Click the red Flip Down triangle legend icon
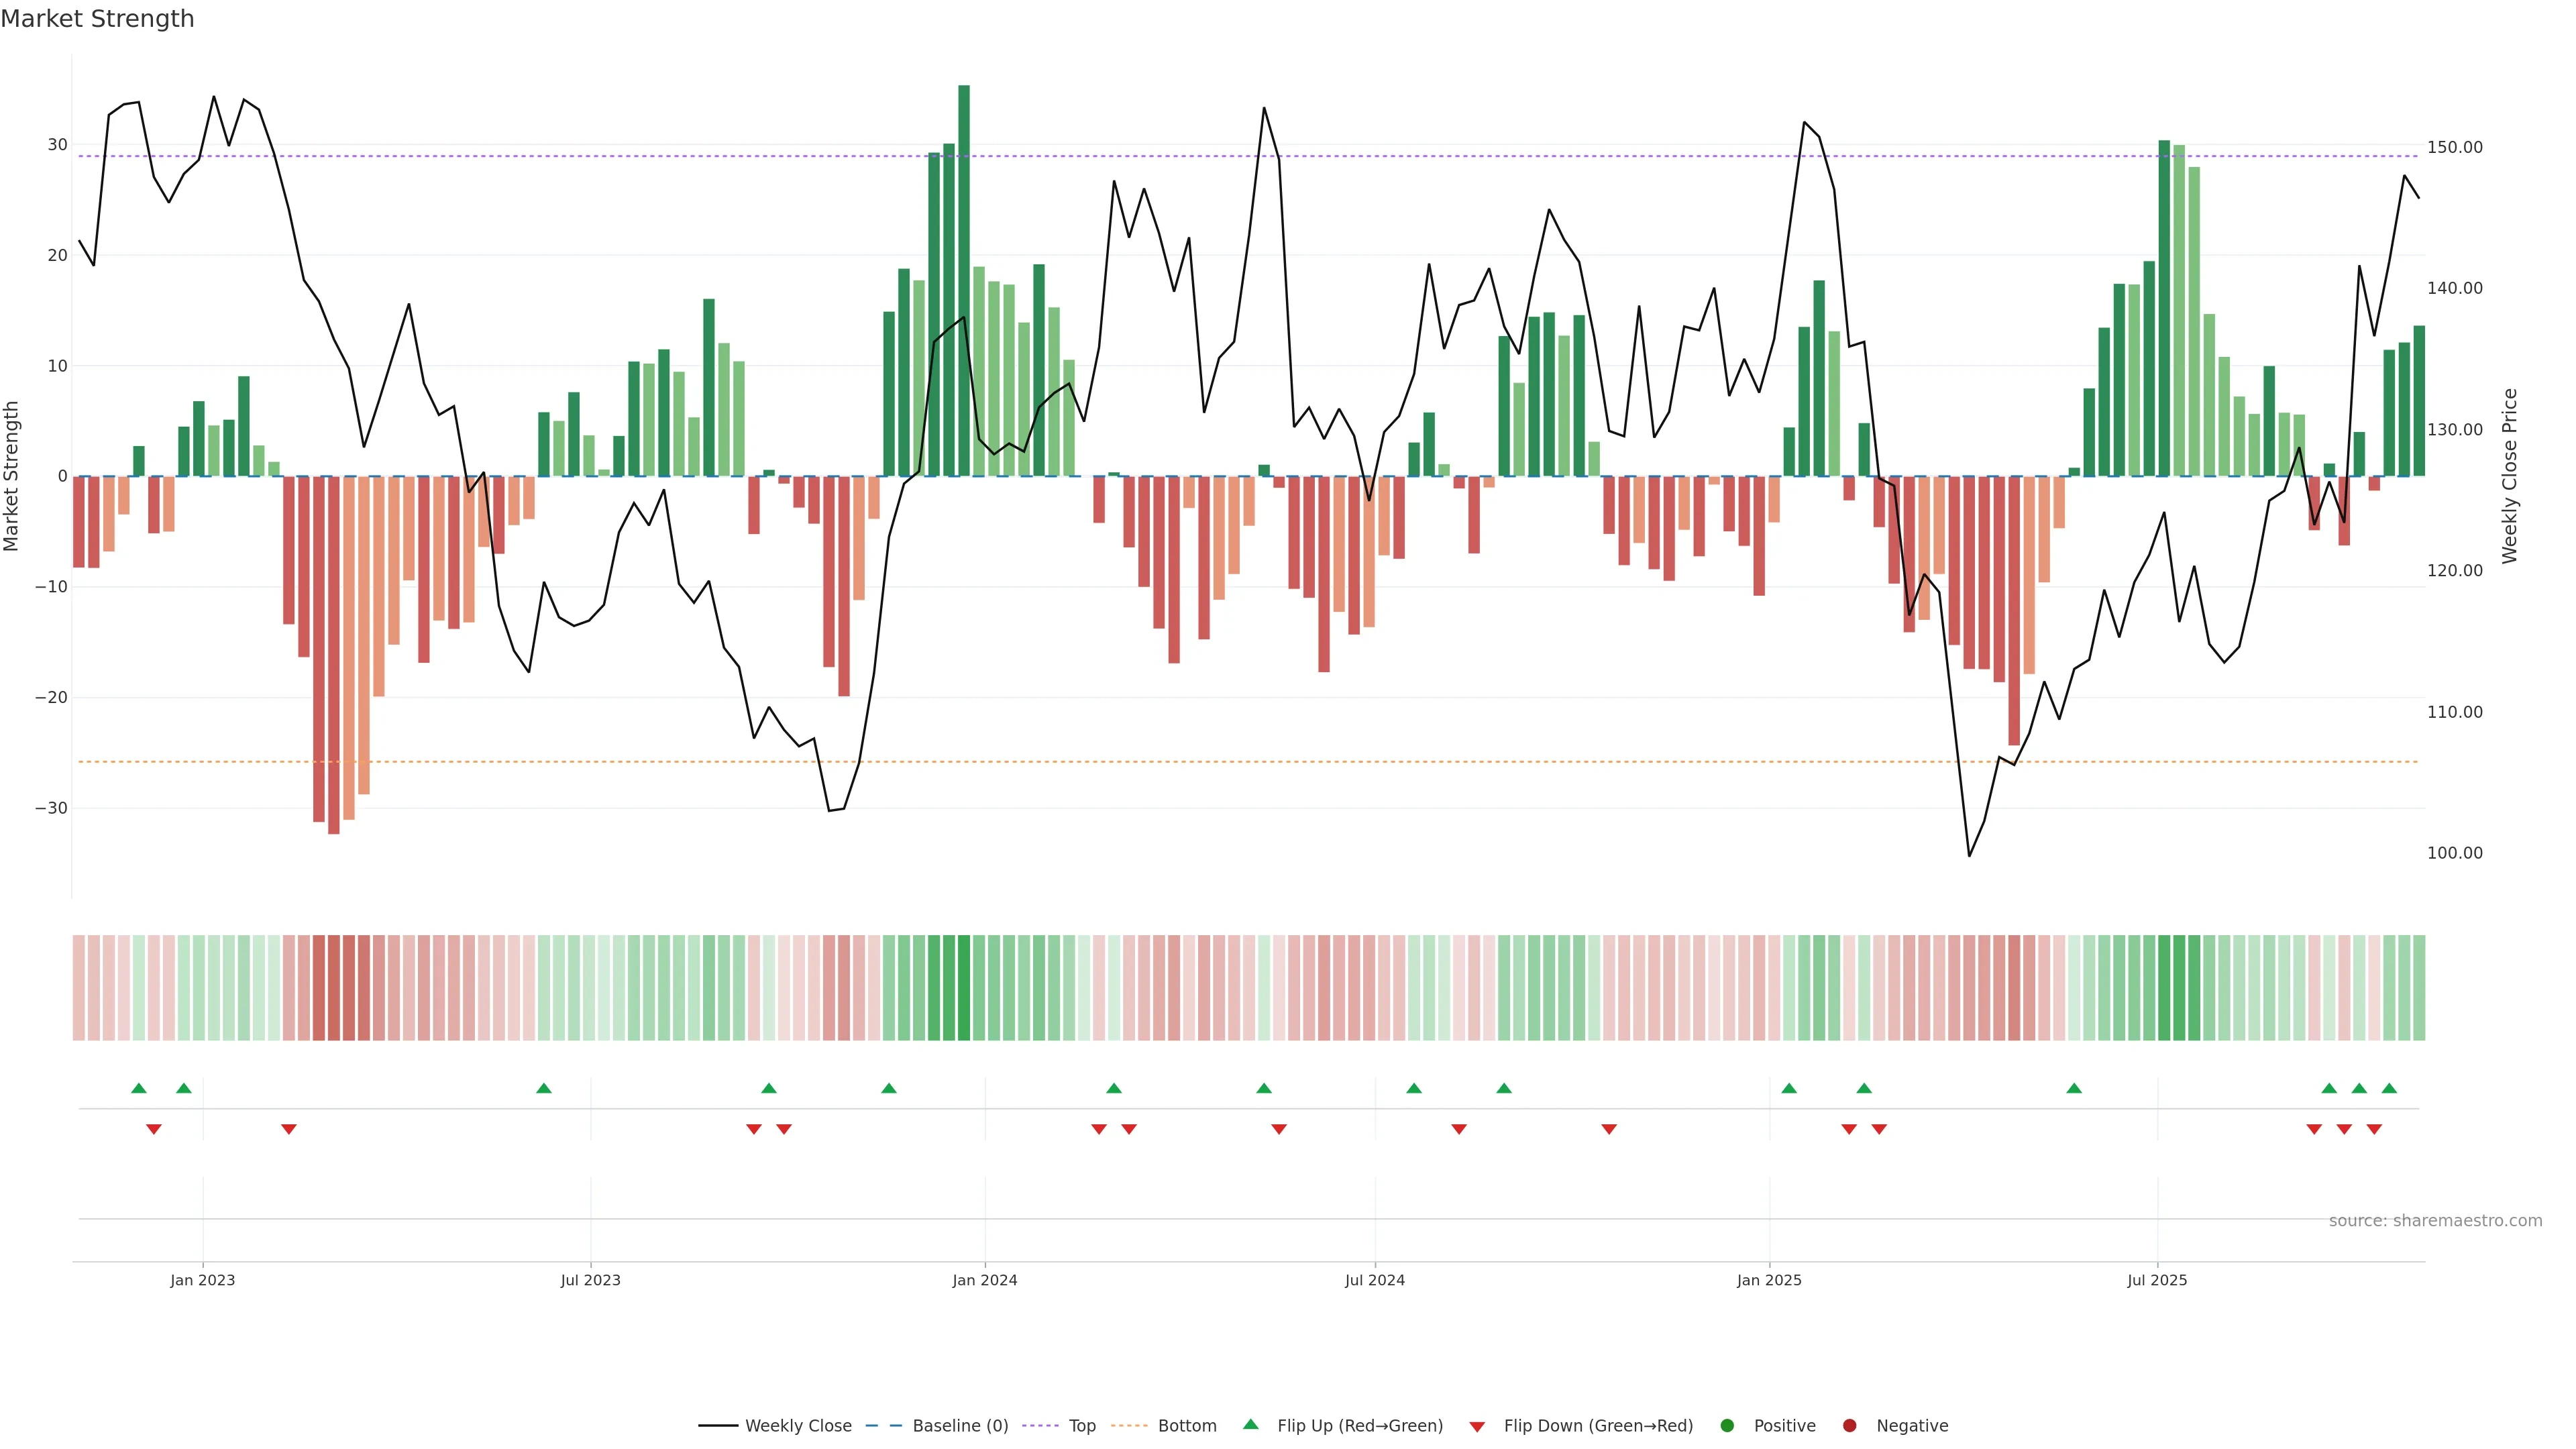Viewport: 2576px width, 1449px height. click(1477, 1426)
